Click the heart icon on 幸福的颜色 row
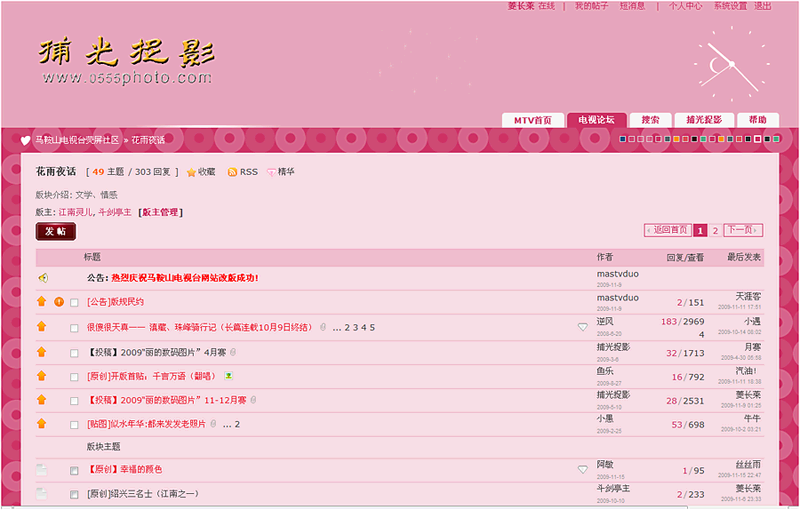 click(x=583, y=469)
